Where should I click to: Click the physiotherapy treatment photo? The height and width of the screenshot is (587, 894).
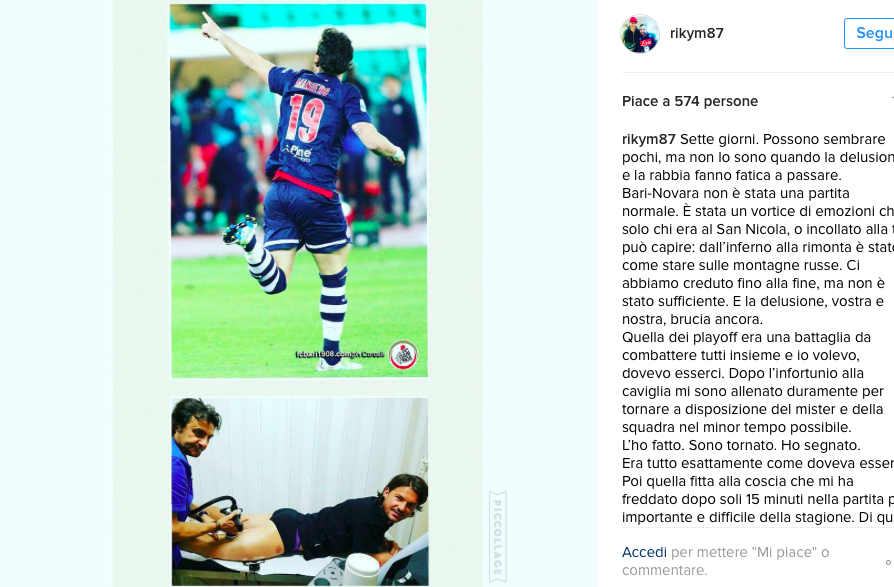300,491
